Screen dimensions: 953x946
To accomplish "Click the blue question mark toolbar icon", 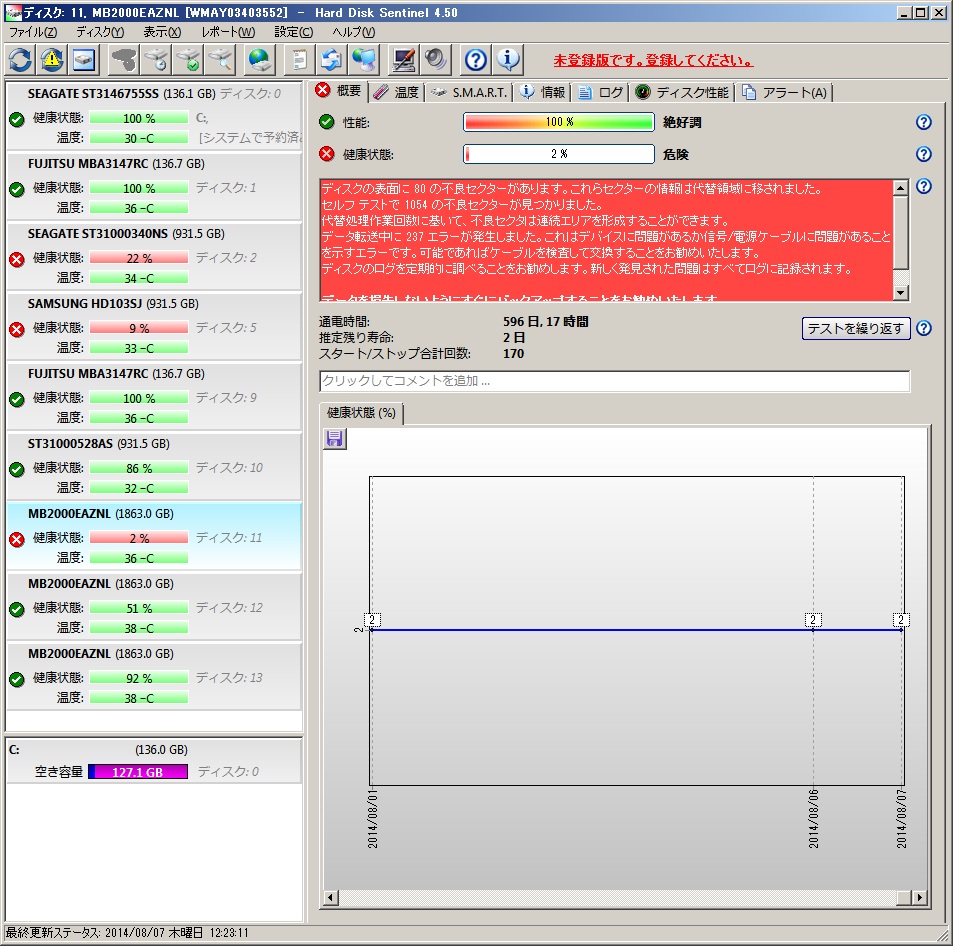I will pyautogui.click(x=476, y=60).
